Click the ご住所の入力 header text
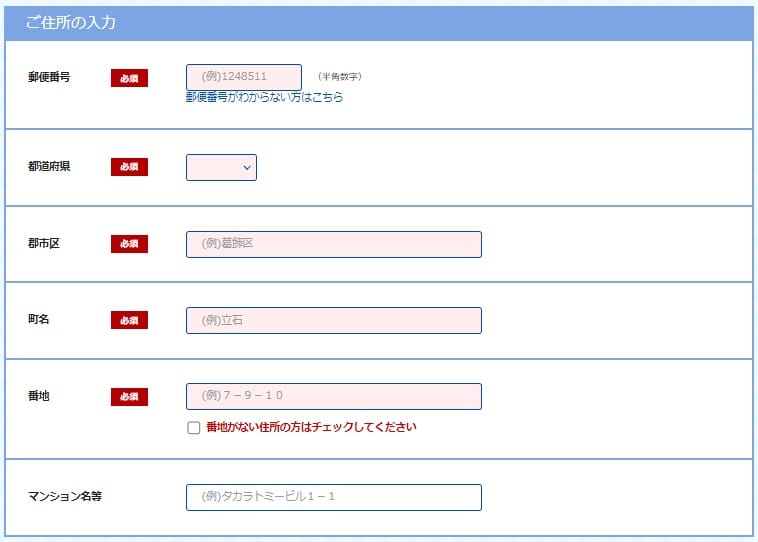The width and height of the screenshot is (758, 542). click(x=71, y=23)
